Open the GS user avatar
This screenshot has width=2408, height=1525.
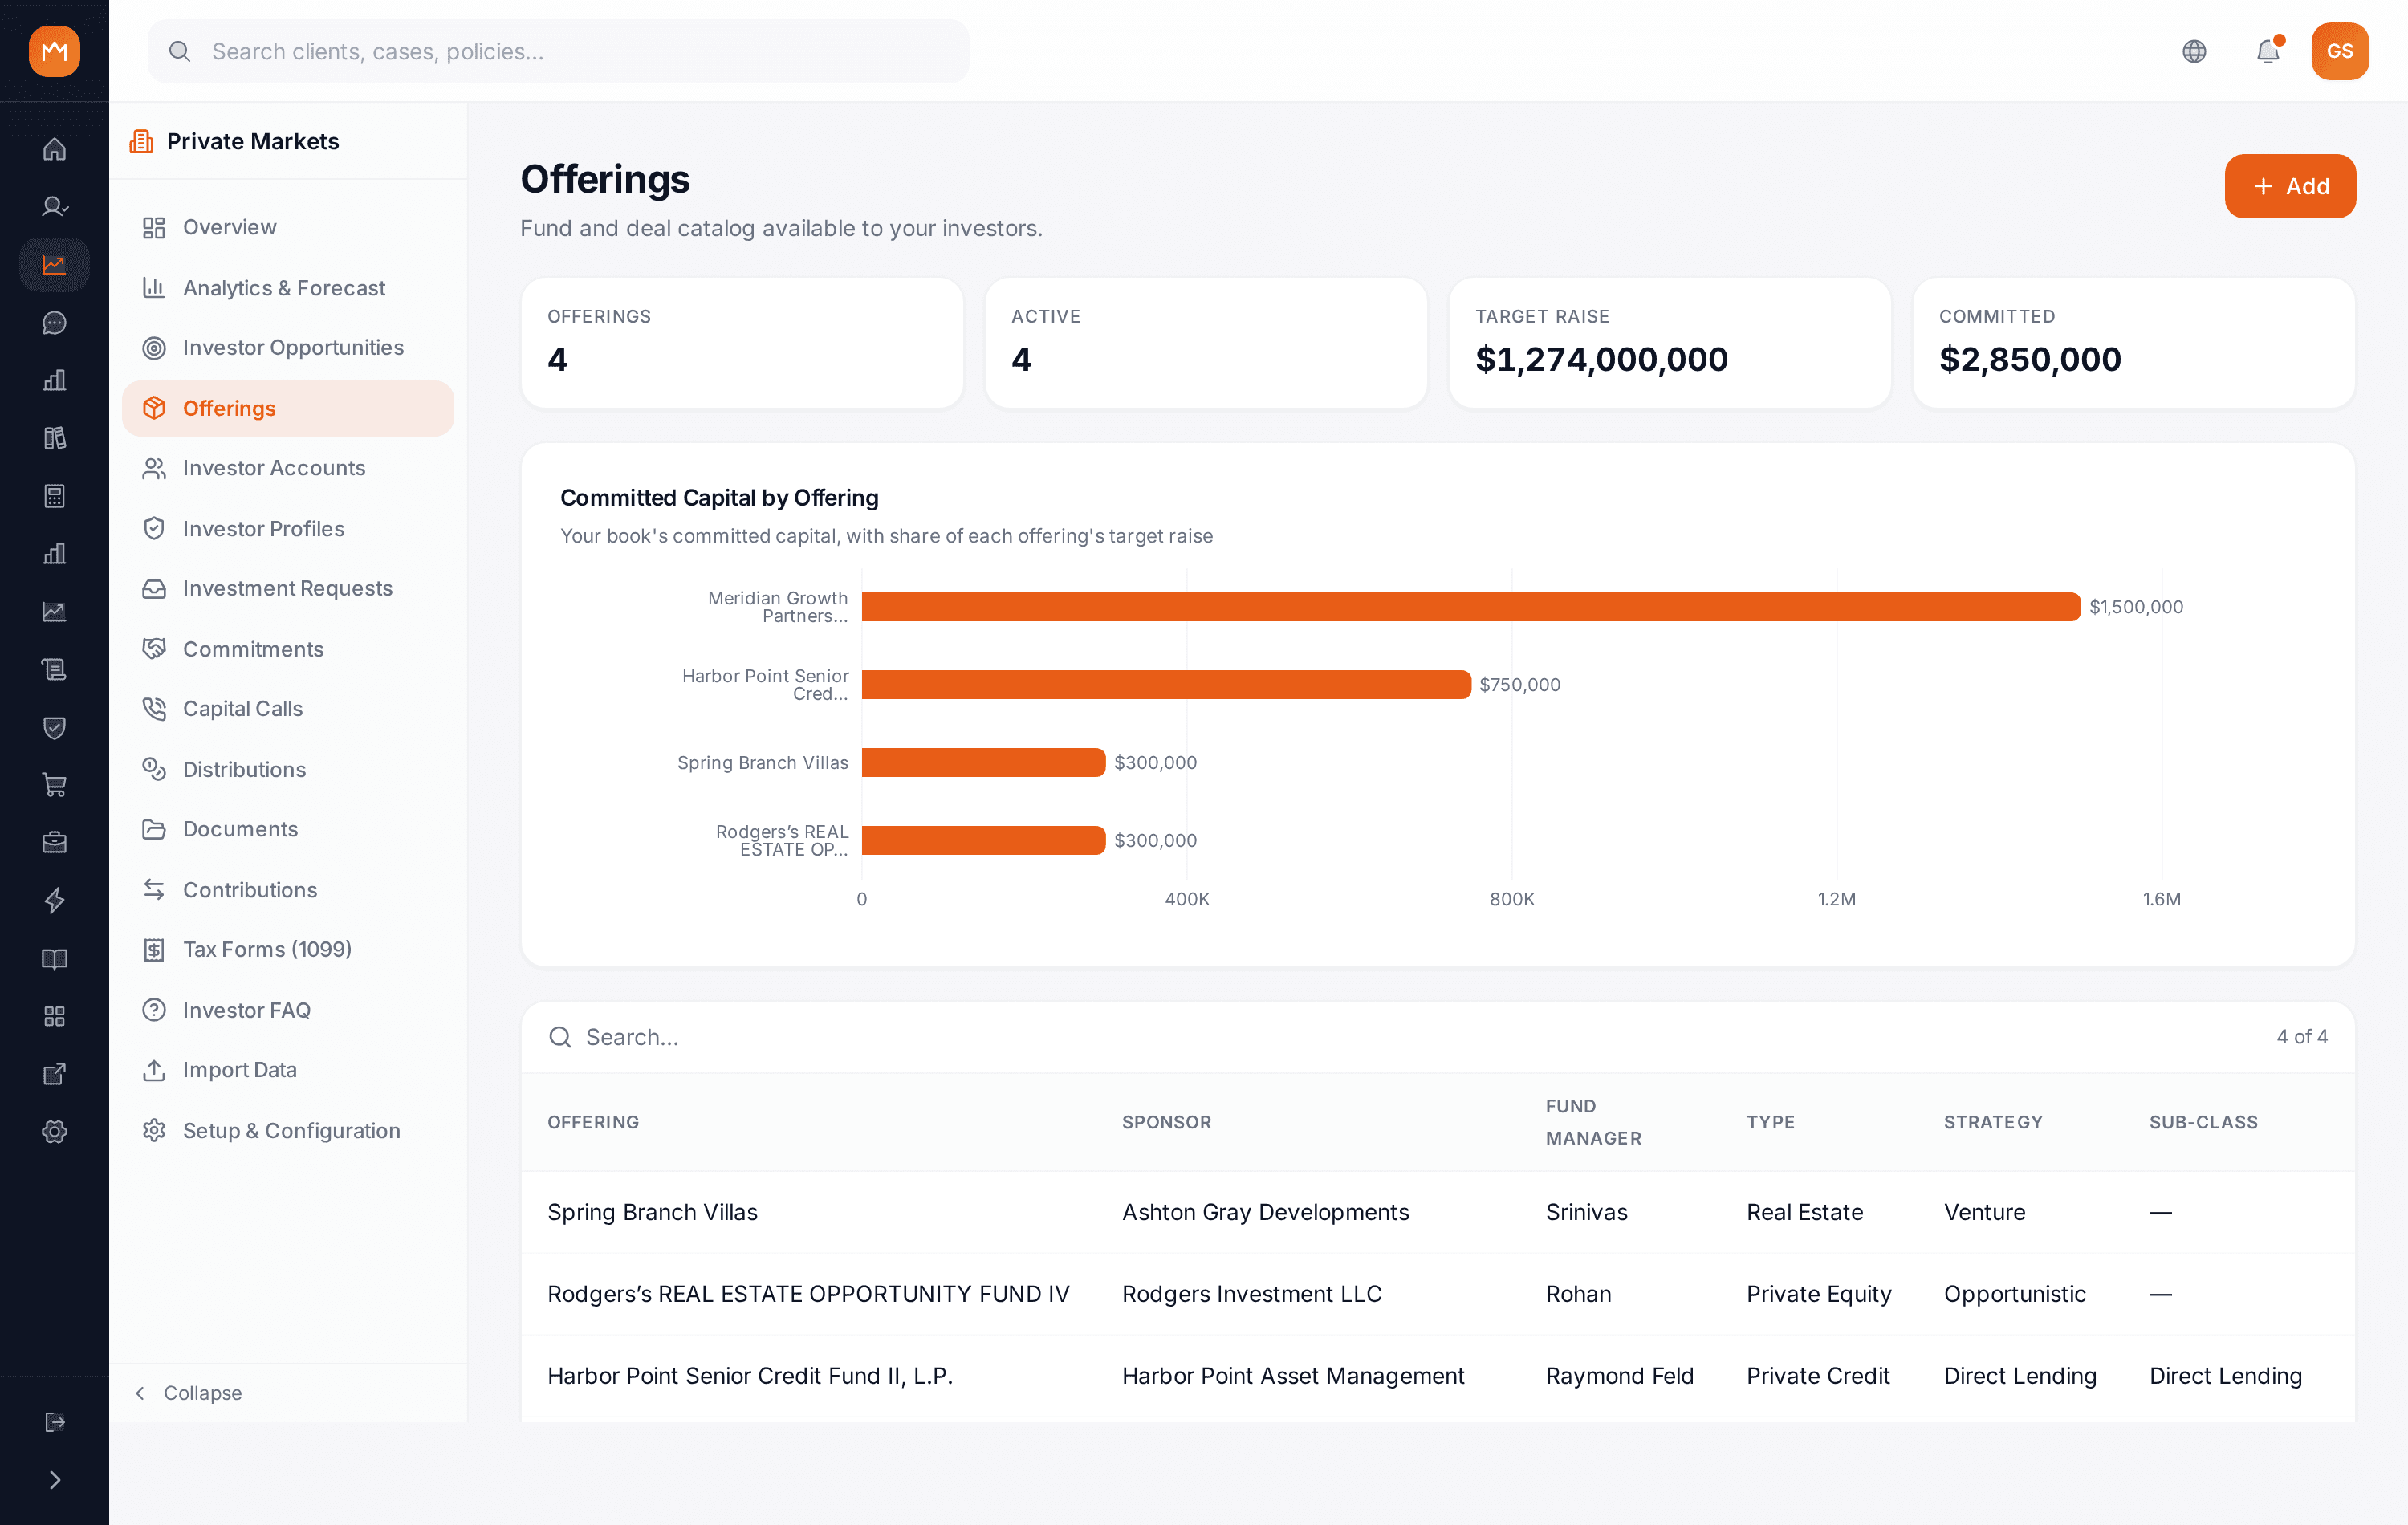coord(2339,51)
